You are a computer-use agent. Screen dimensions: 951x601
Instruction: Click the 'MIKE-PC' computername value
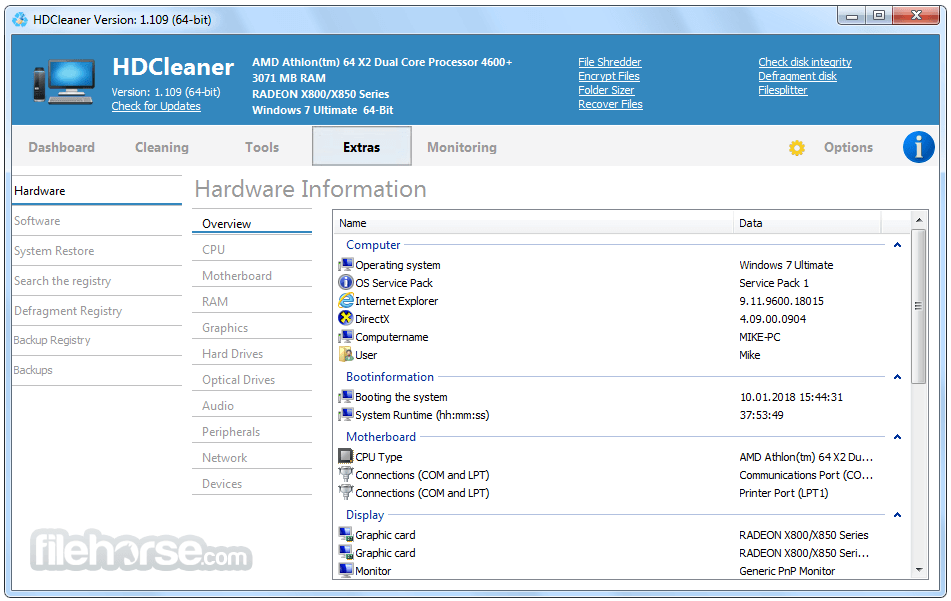(759, 337)
